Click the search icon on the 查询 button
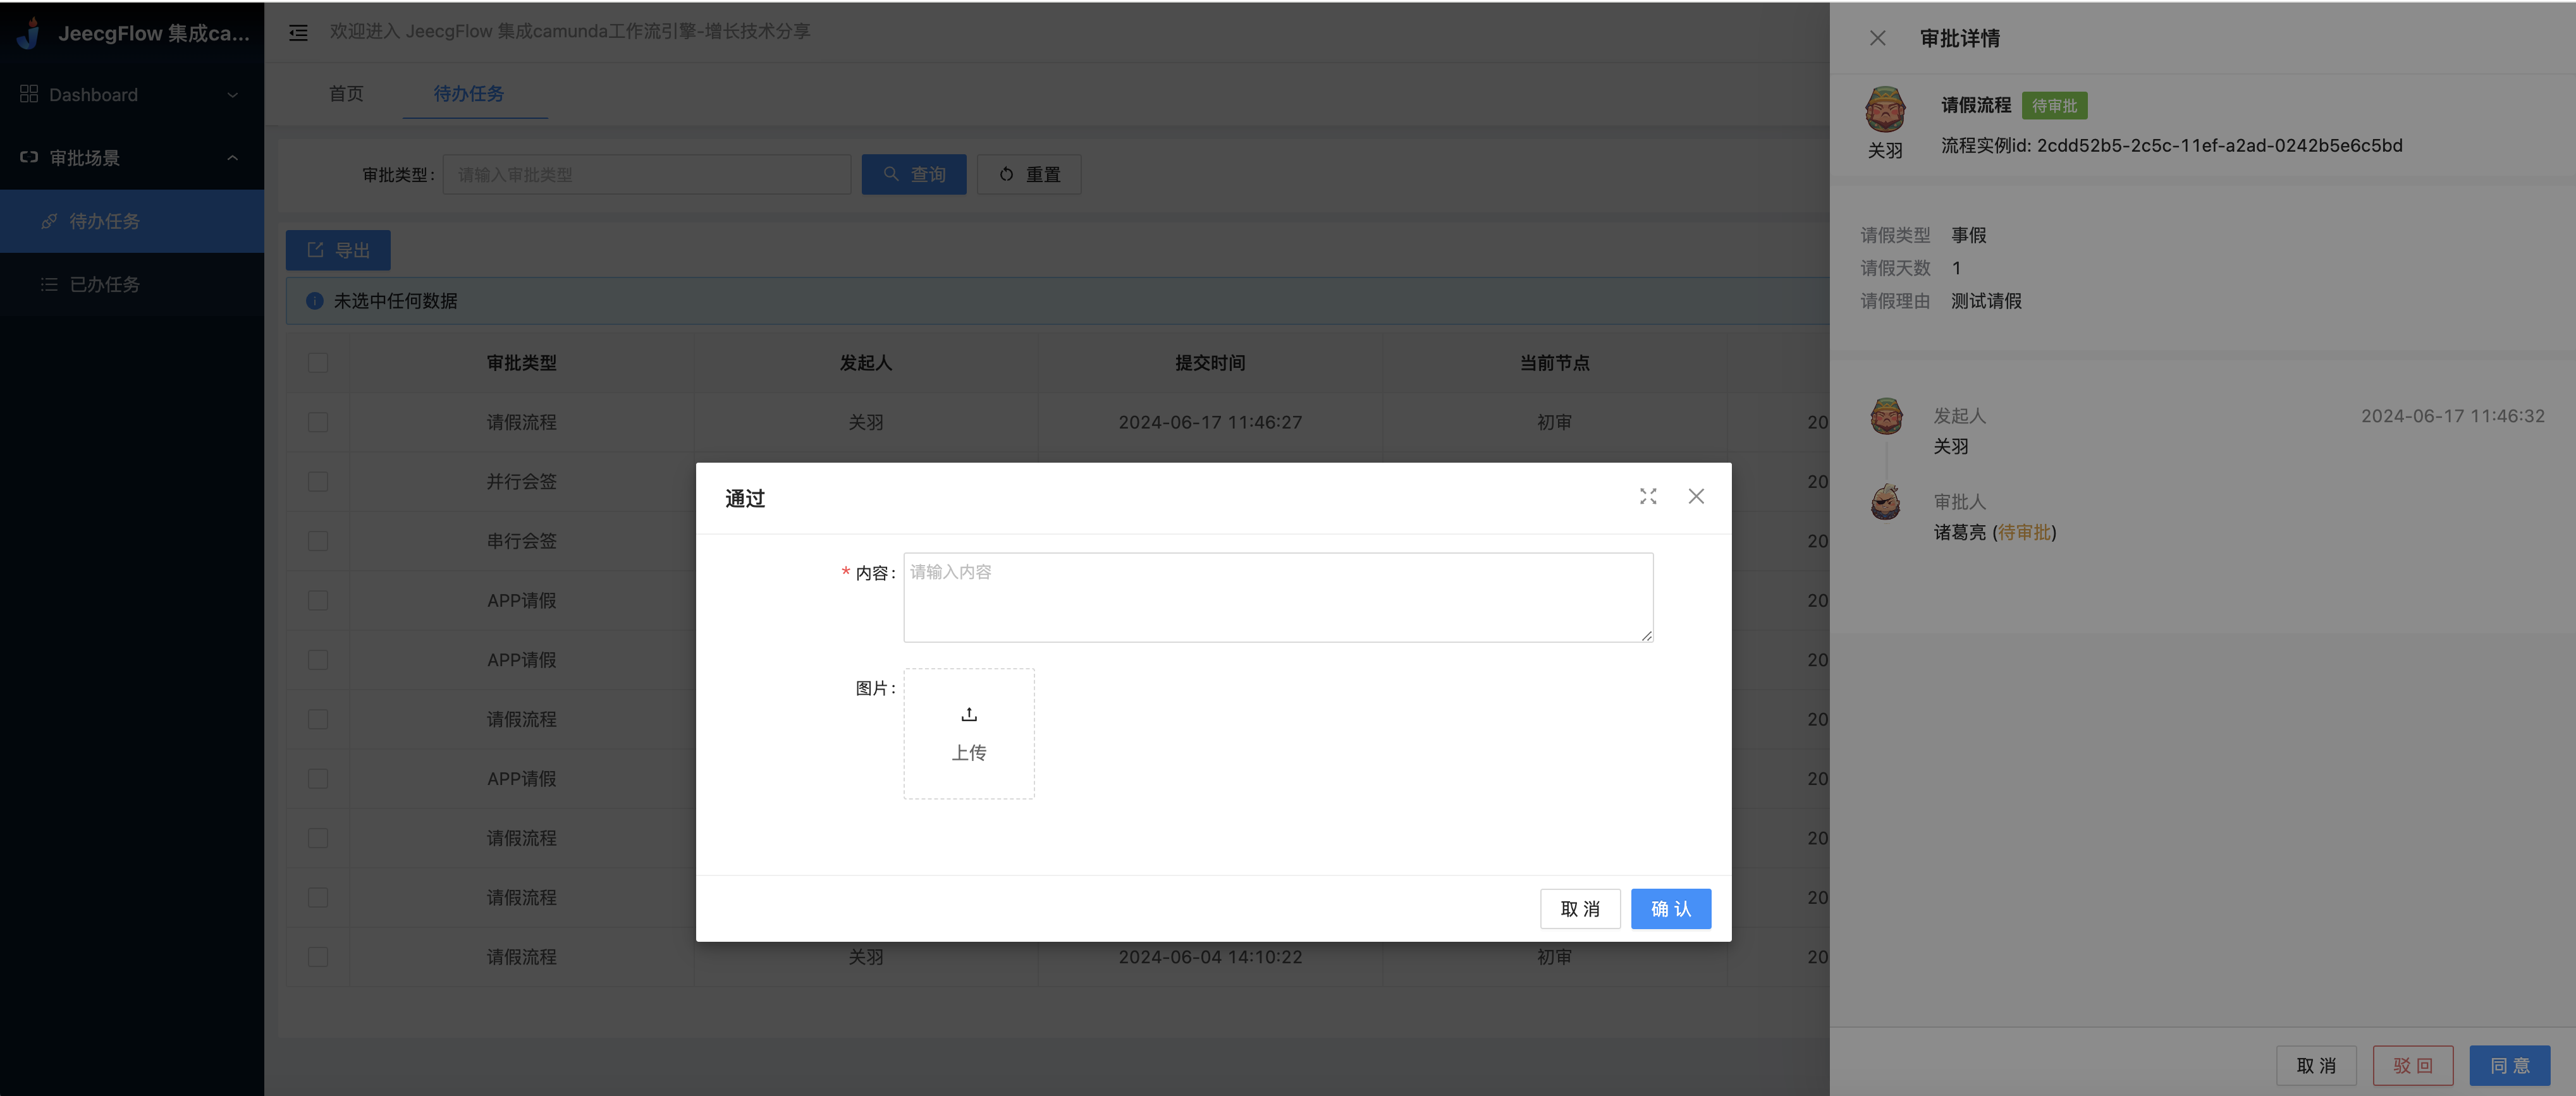This screenshot has height=1096, width=2576. [891, 174]
